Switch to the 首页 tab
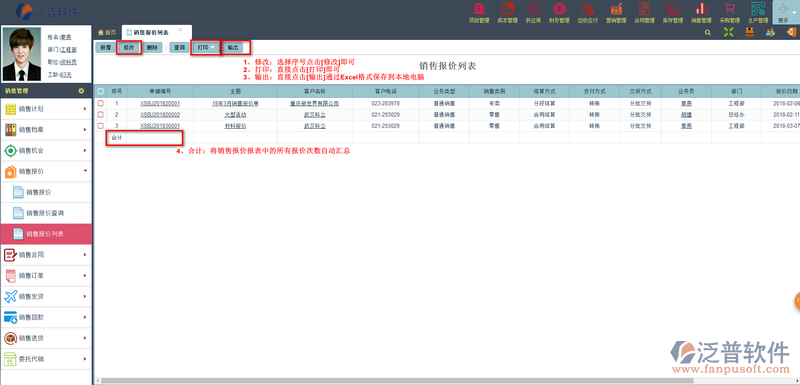Viewport: 800px width, 385px height. tap(107, 32)
